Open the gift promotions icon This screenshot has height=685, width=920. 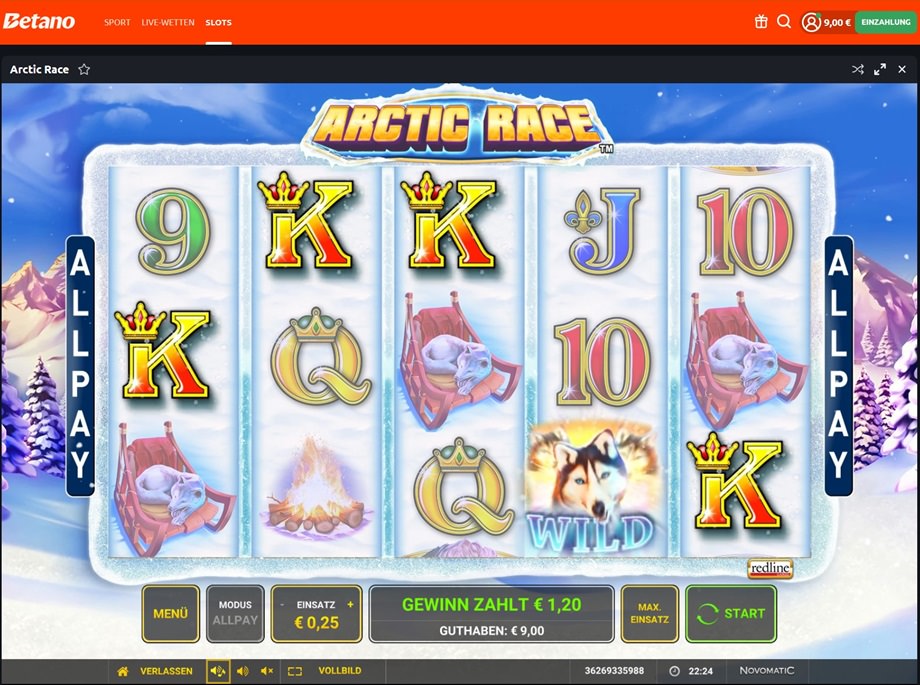point(761,22)
